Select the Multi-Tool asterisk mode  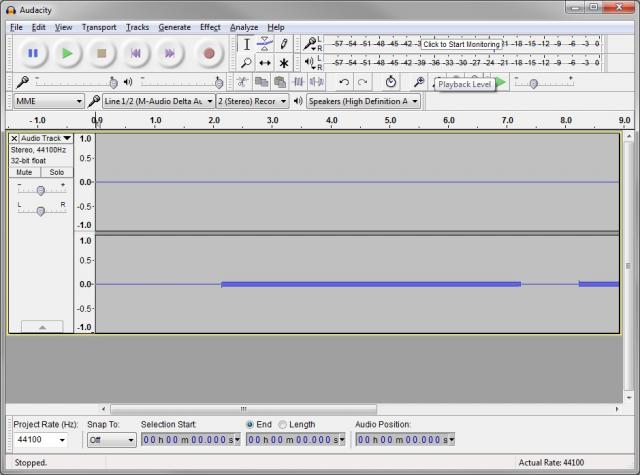pos(284,63)
